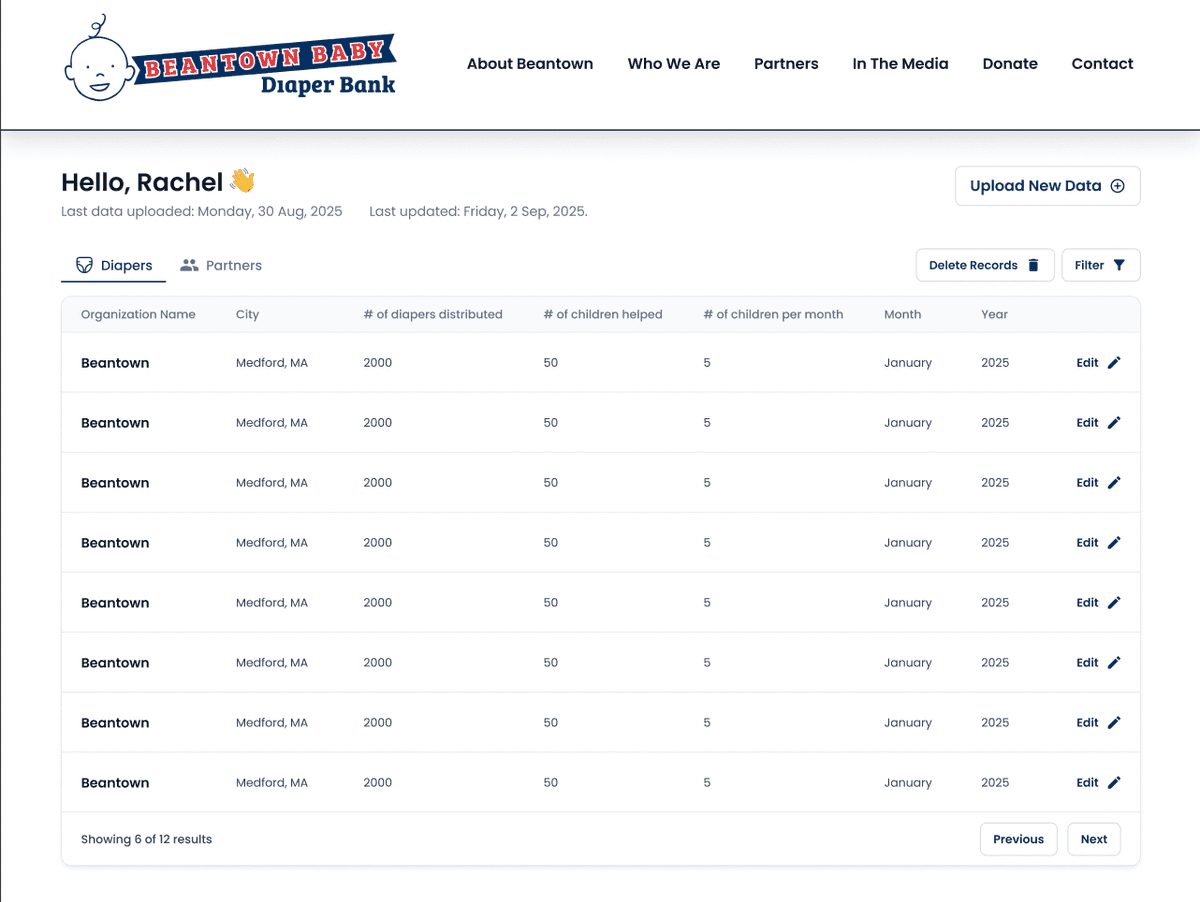Image resolution: width=1200 pixels, height=902 pixels.
Task: Click the trash icon in Delete Records
Action: coord(1034,265)
